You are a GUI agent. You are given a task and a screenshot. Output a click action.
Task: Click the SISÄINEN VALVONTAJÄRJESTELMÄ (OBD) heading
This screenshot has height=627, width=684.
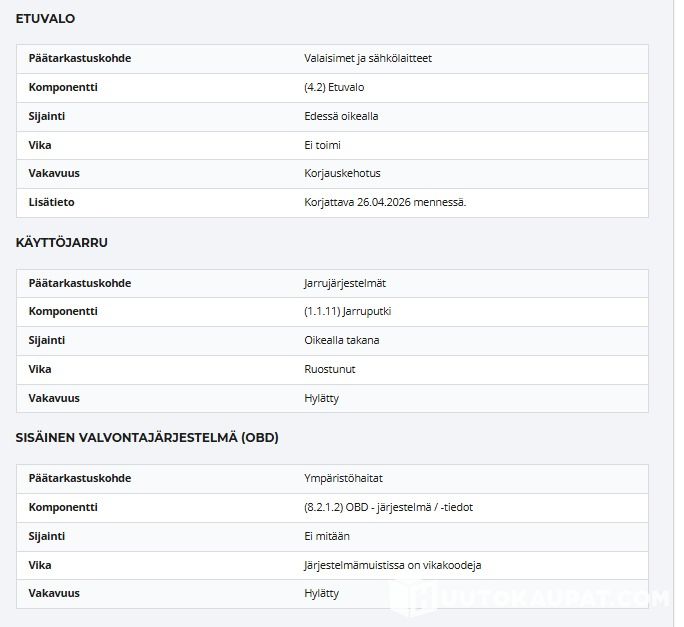point(147,437)
